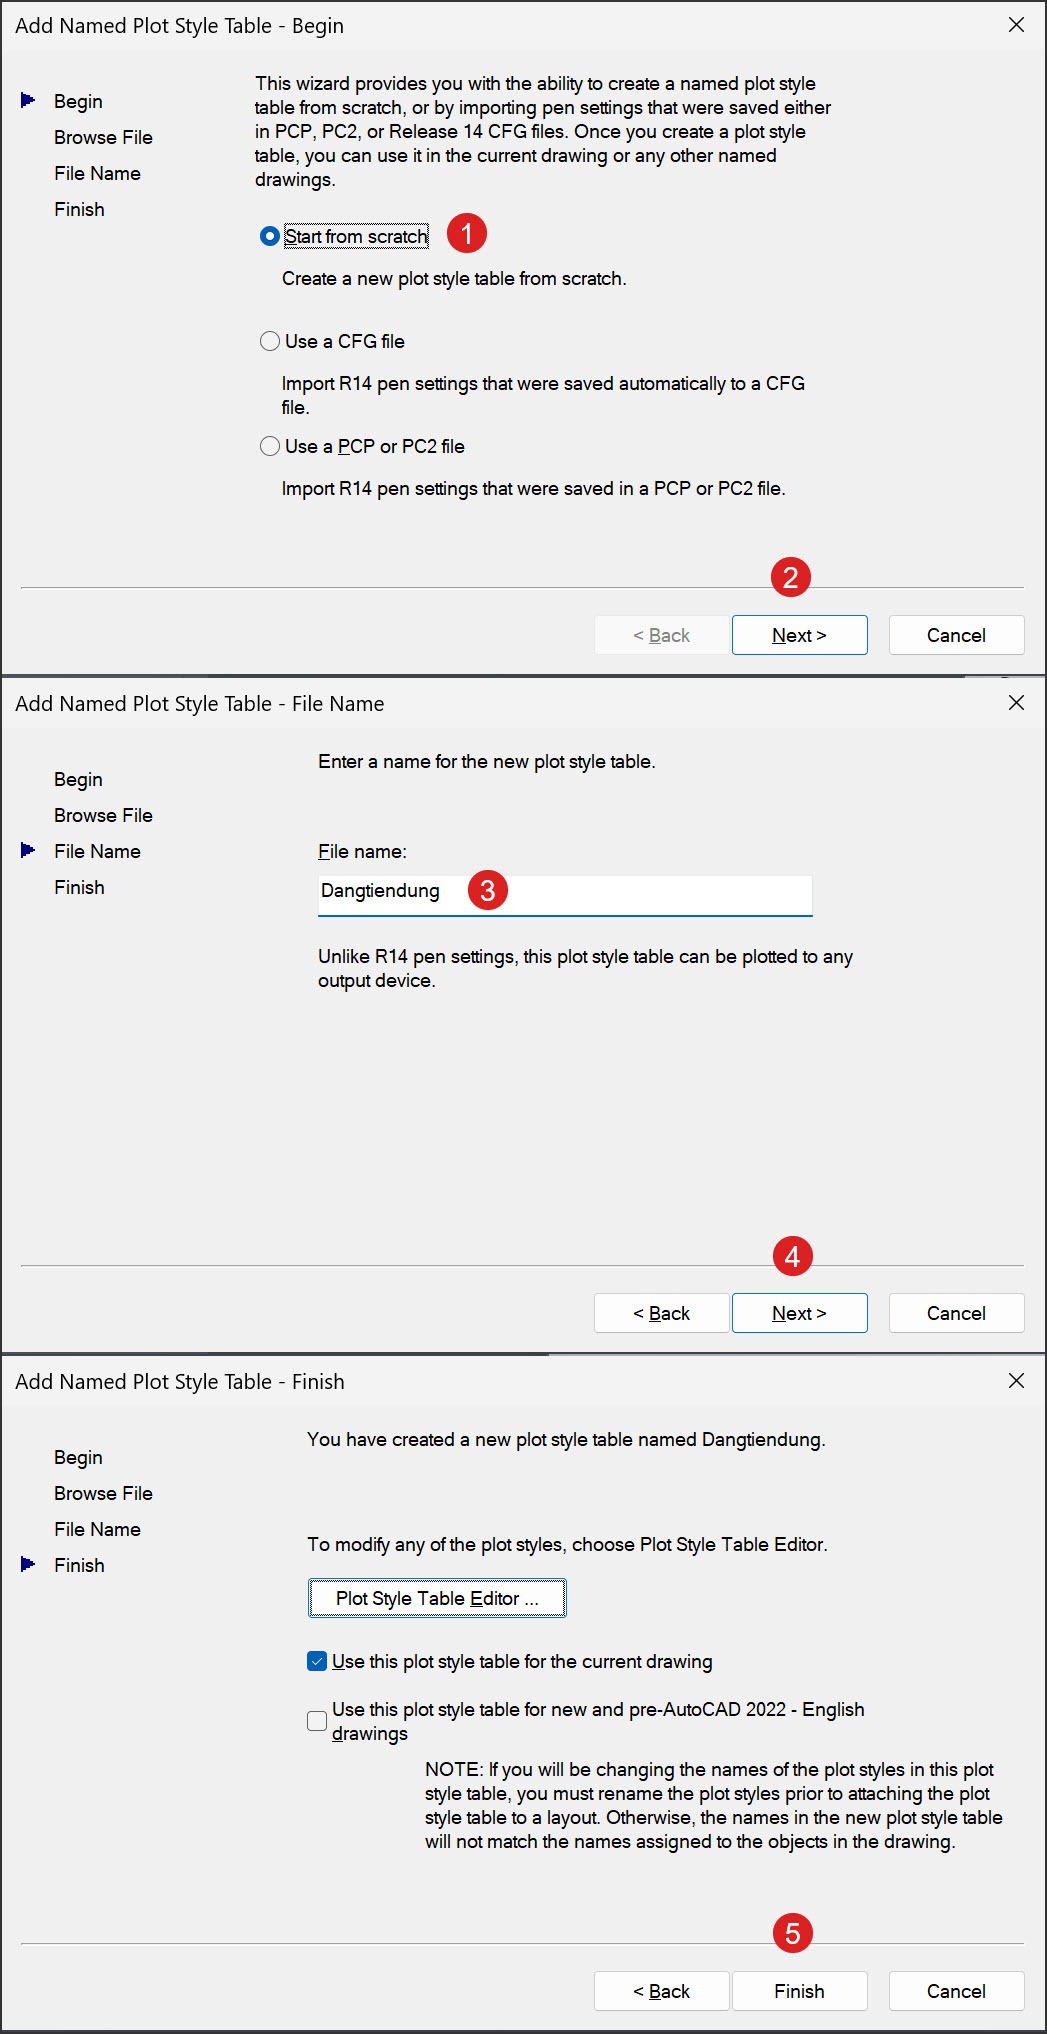Click the File name text field
This screenshot has height=2034, width=1047.
(640, 893)
